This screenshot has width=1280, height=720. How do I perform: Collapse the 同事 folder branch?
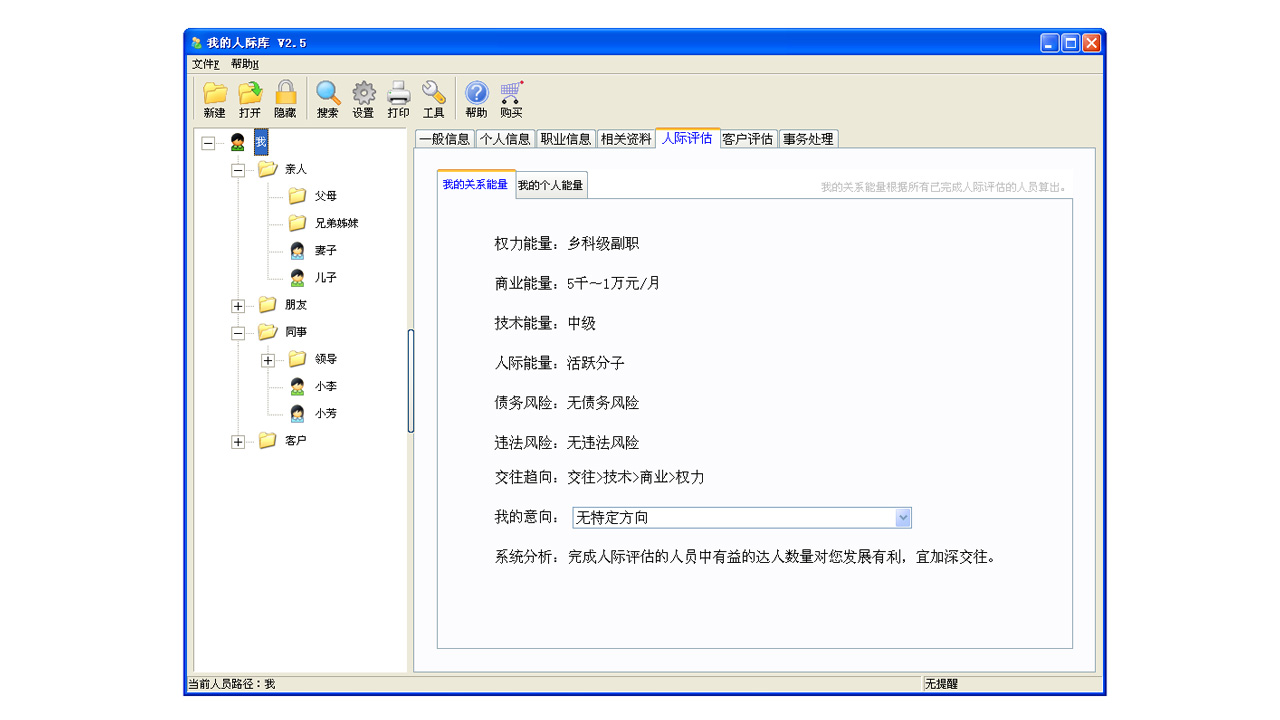tap(238, 331)
